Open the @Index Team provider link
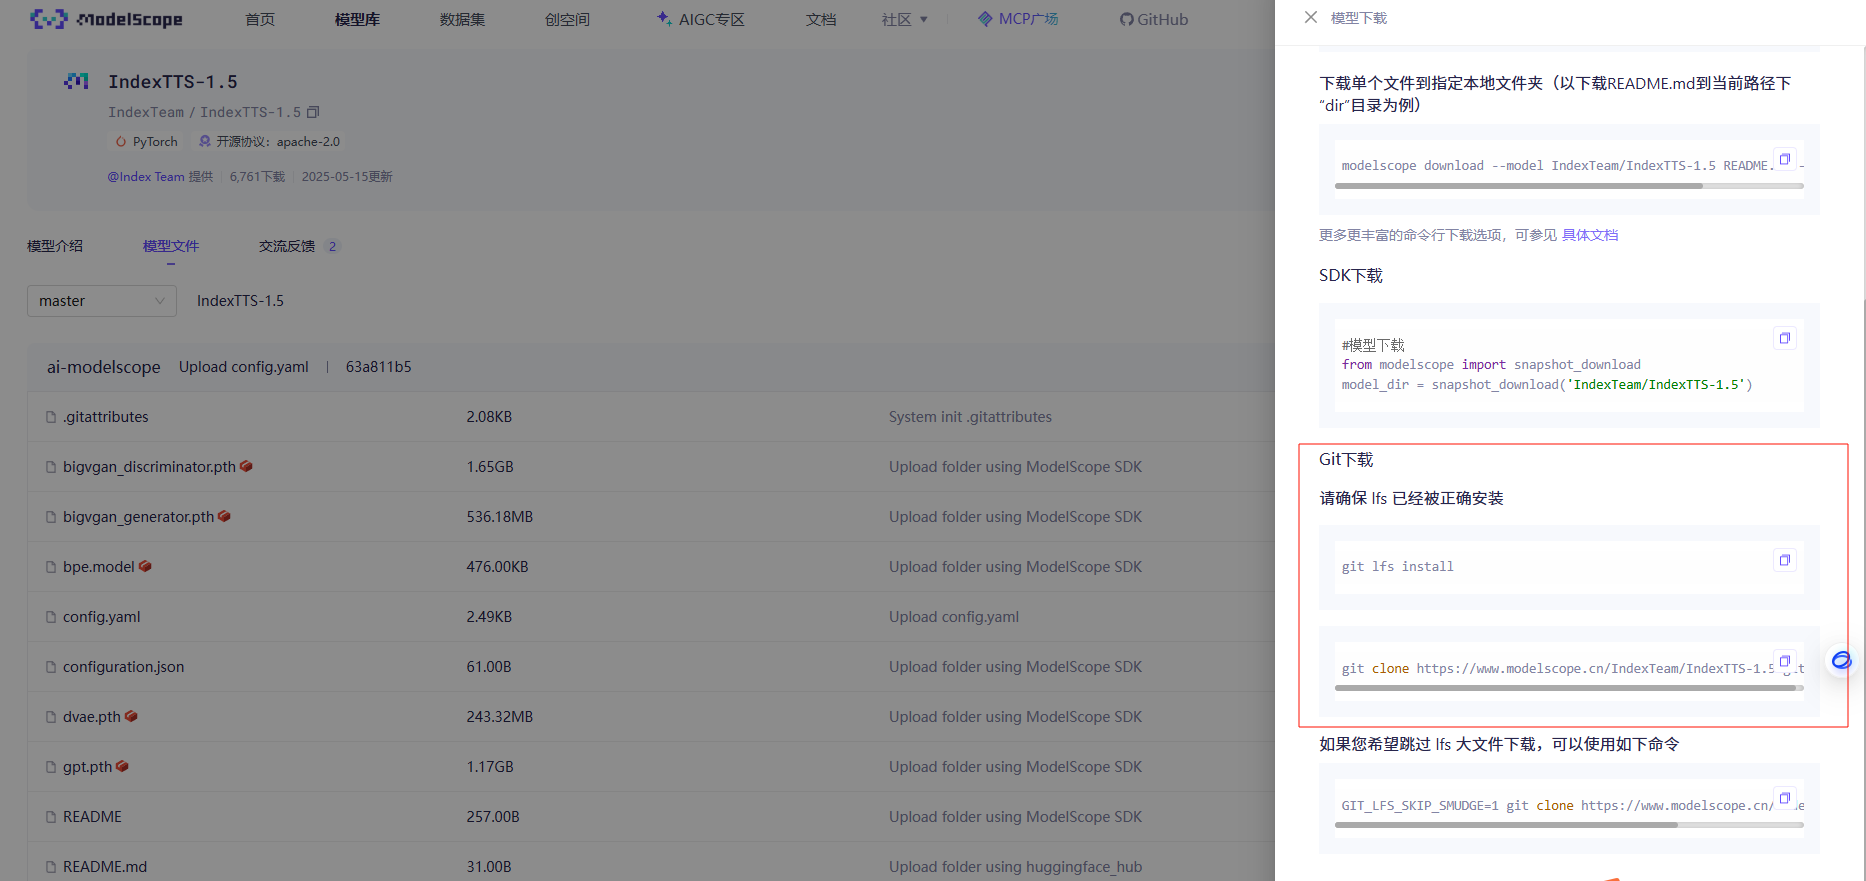The height and width of the screenshot is (881, 1866). coord(146,177)
